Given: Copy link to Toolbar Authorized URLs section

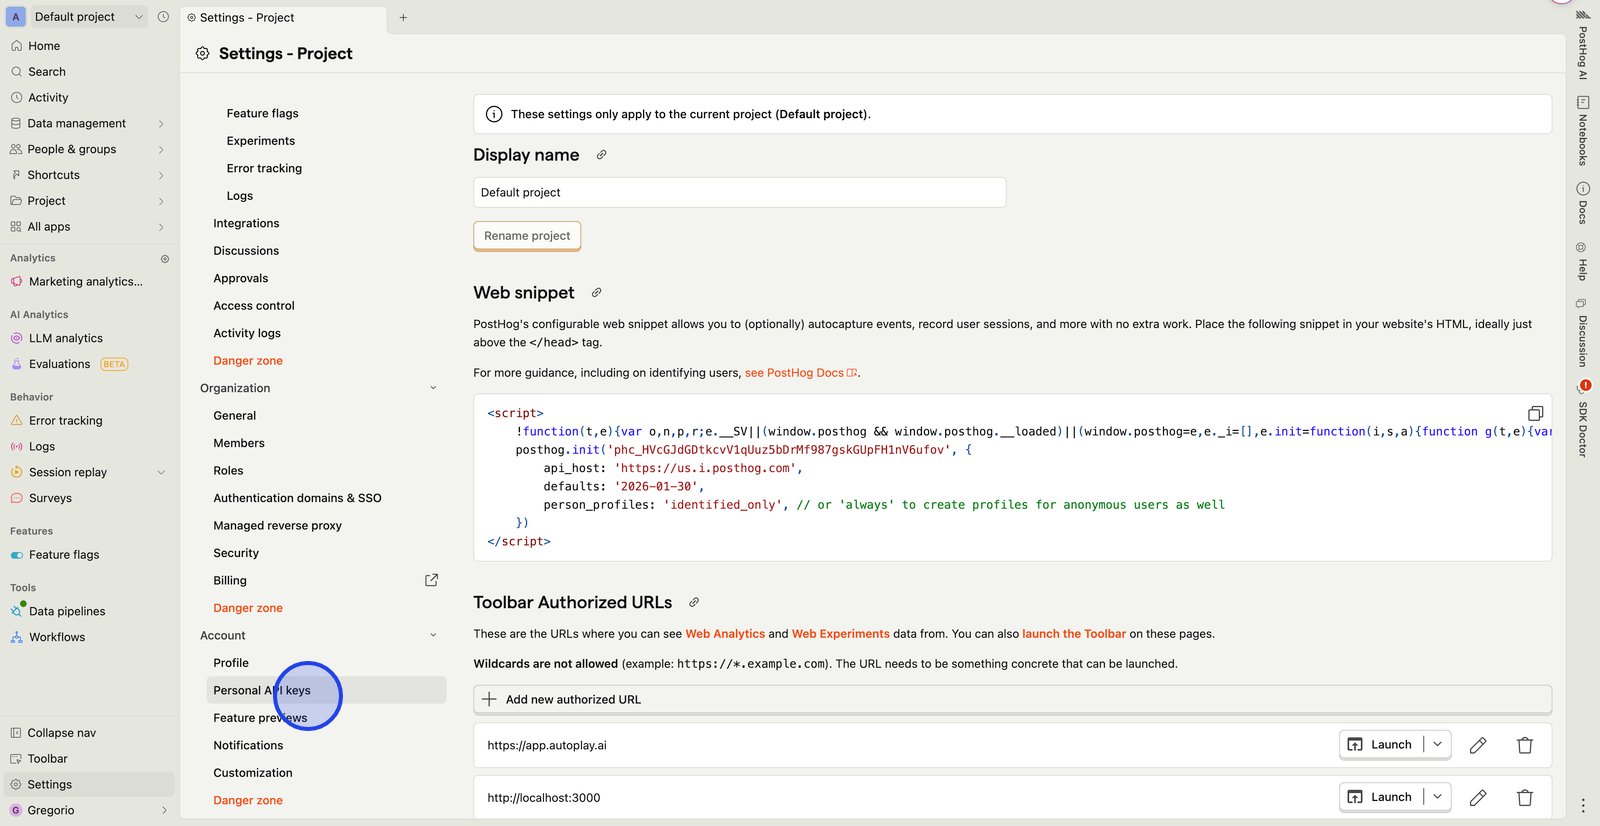Looking at the screenshot, I should (x=694, y=603).
